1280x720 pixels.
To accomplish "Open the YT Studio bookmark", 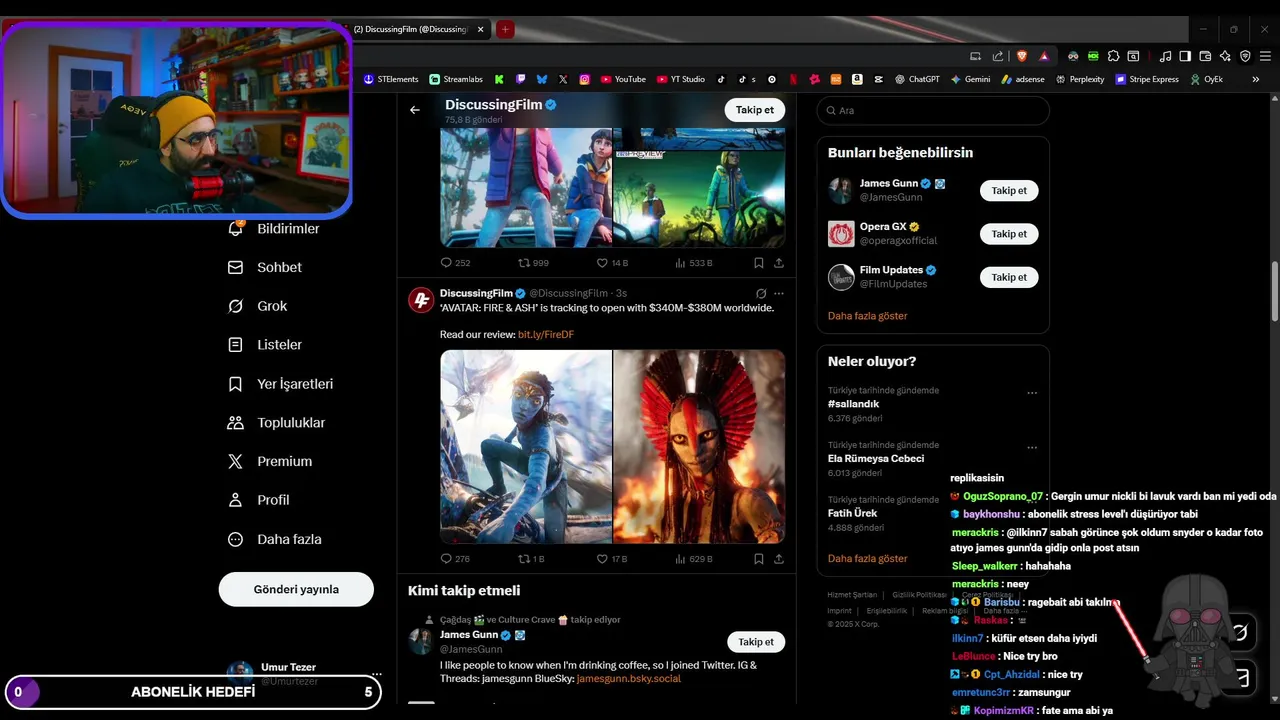I will pyautogui.click(x=681, y=79).
